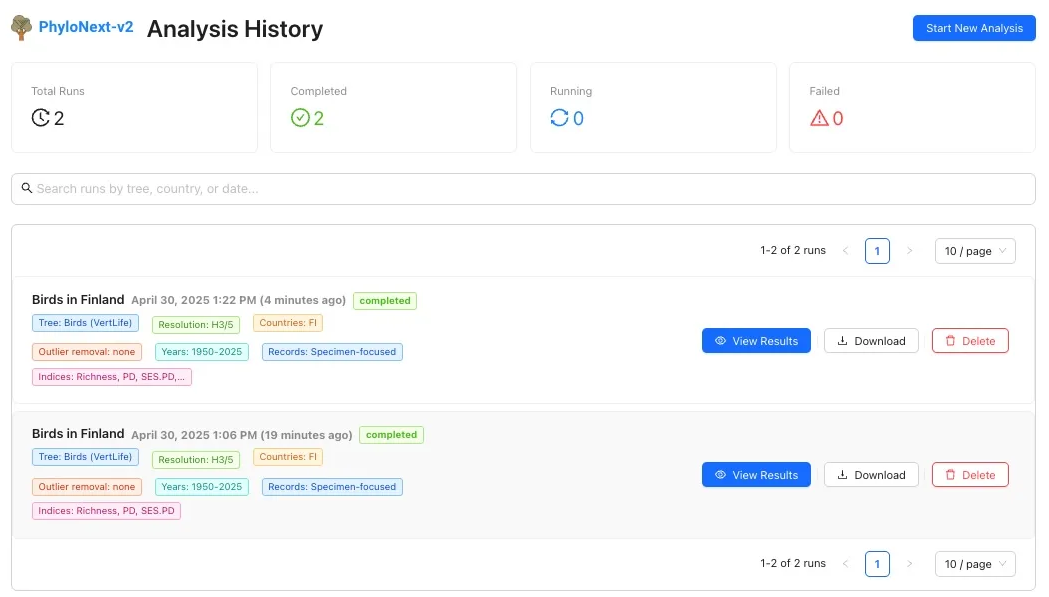This screenshot has height=597, width=1049.
Task: Click the PhyloNext tree logo icon
Action: pyautogui.click(x=20, y=27)
